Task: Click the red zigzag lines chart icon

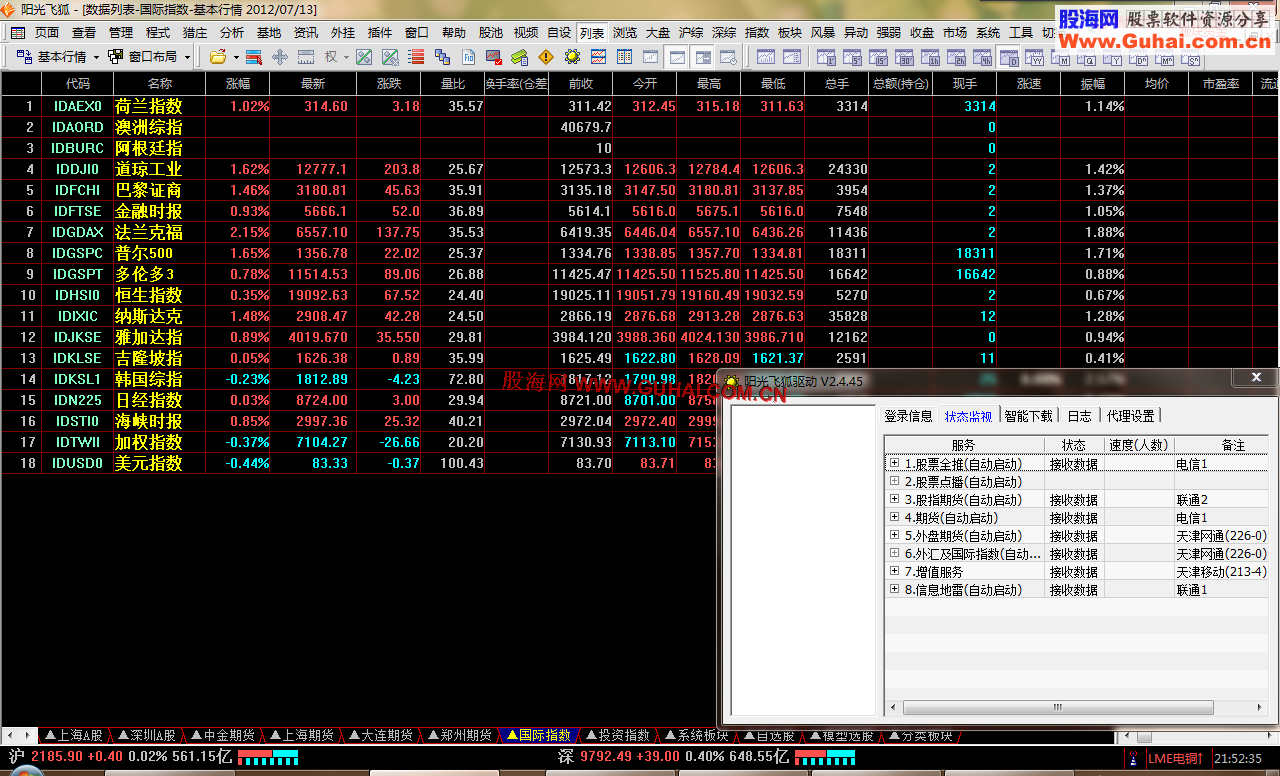Action: 598,57
